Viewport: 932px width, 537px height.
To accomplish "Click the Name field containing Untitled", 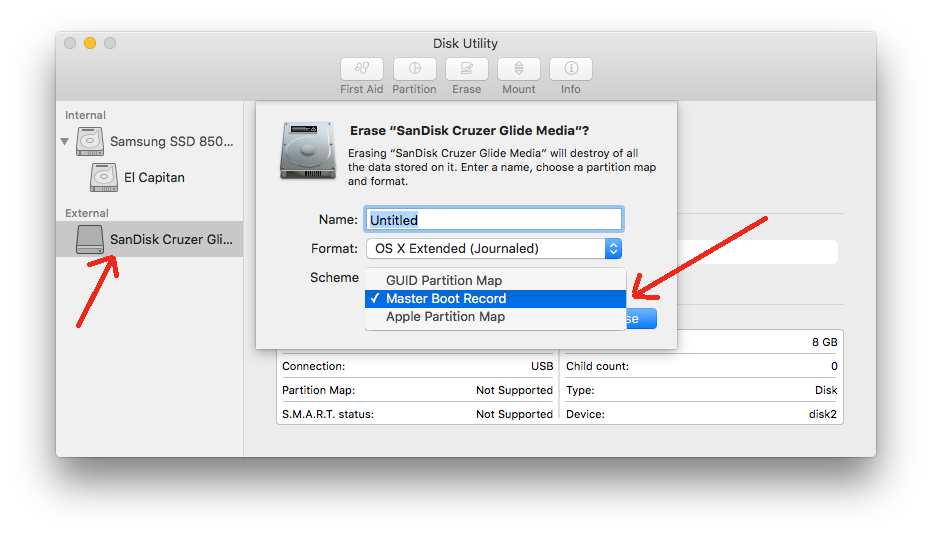I will [494, 219].
